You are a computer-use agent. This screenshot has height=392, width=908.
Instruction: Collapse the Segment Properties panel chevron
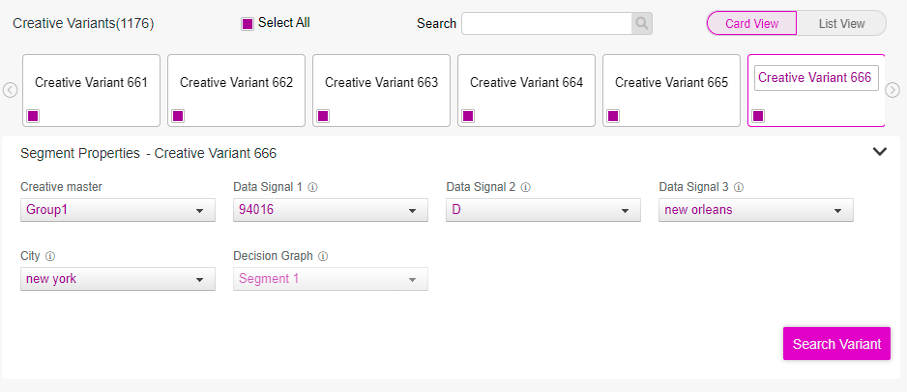880,152
